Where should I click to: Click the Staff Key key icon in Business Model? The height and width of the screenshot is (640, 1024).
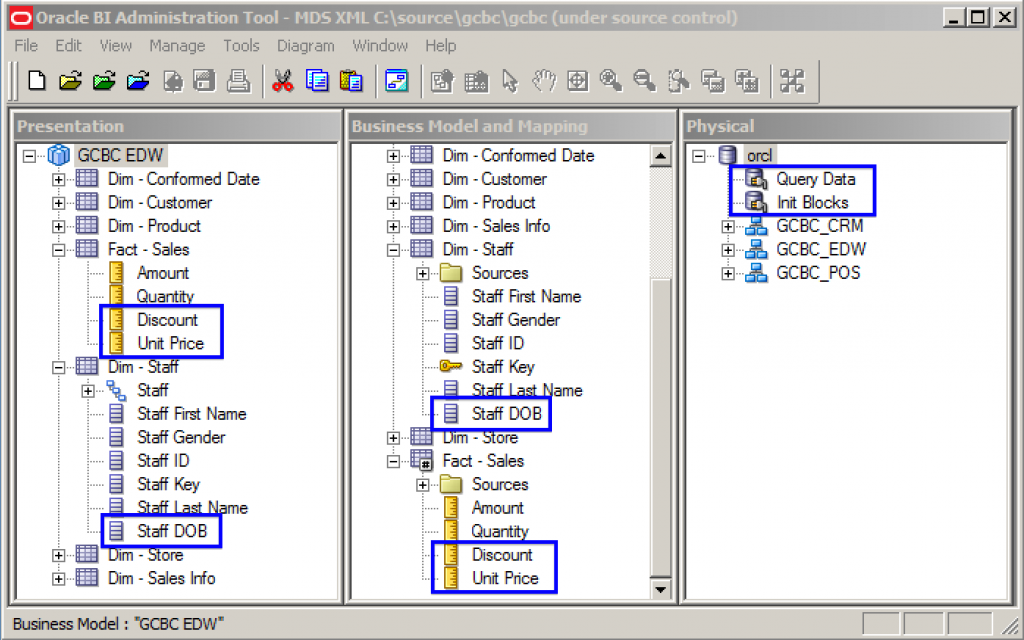point(451,366)
